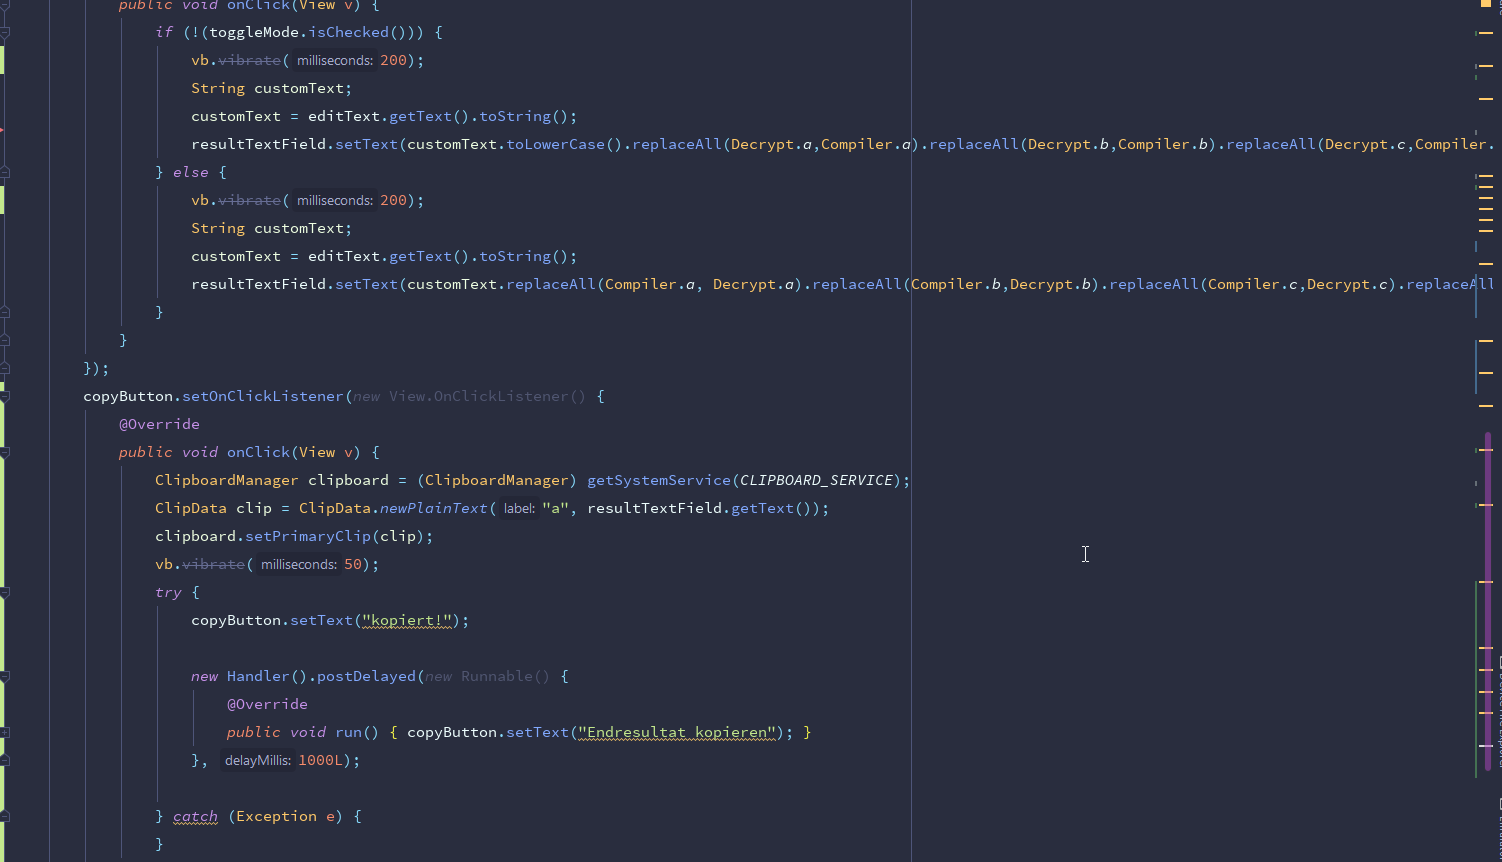Collapse the try block via gutter fold icon
1502x862 pixels.
click(5, 592)
